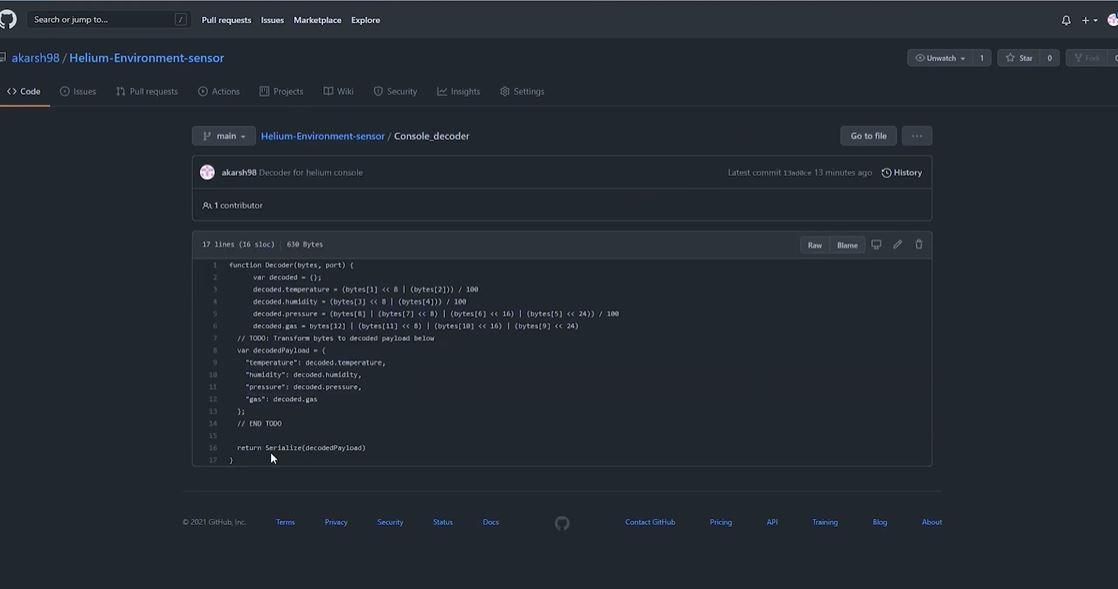The image size is (1118, 589).
Task: Switch to the Actions tab
Action: (x=219, y=91)
